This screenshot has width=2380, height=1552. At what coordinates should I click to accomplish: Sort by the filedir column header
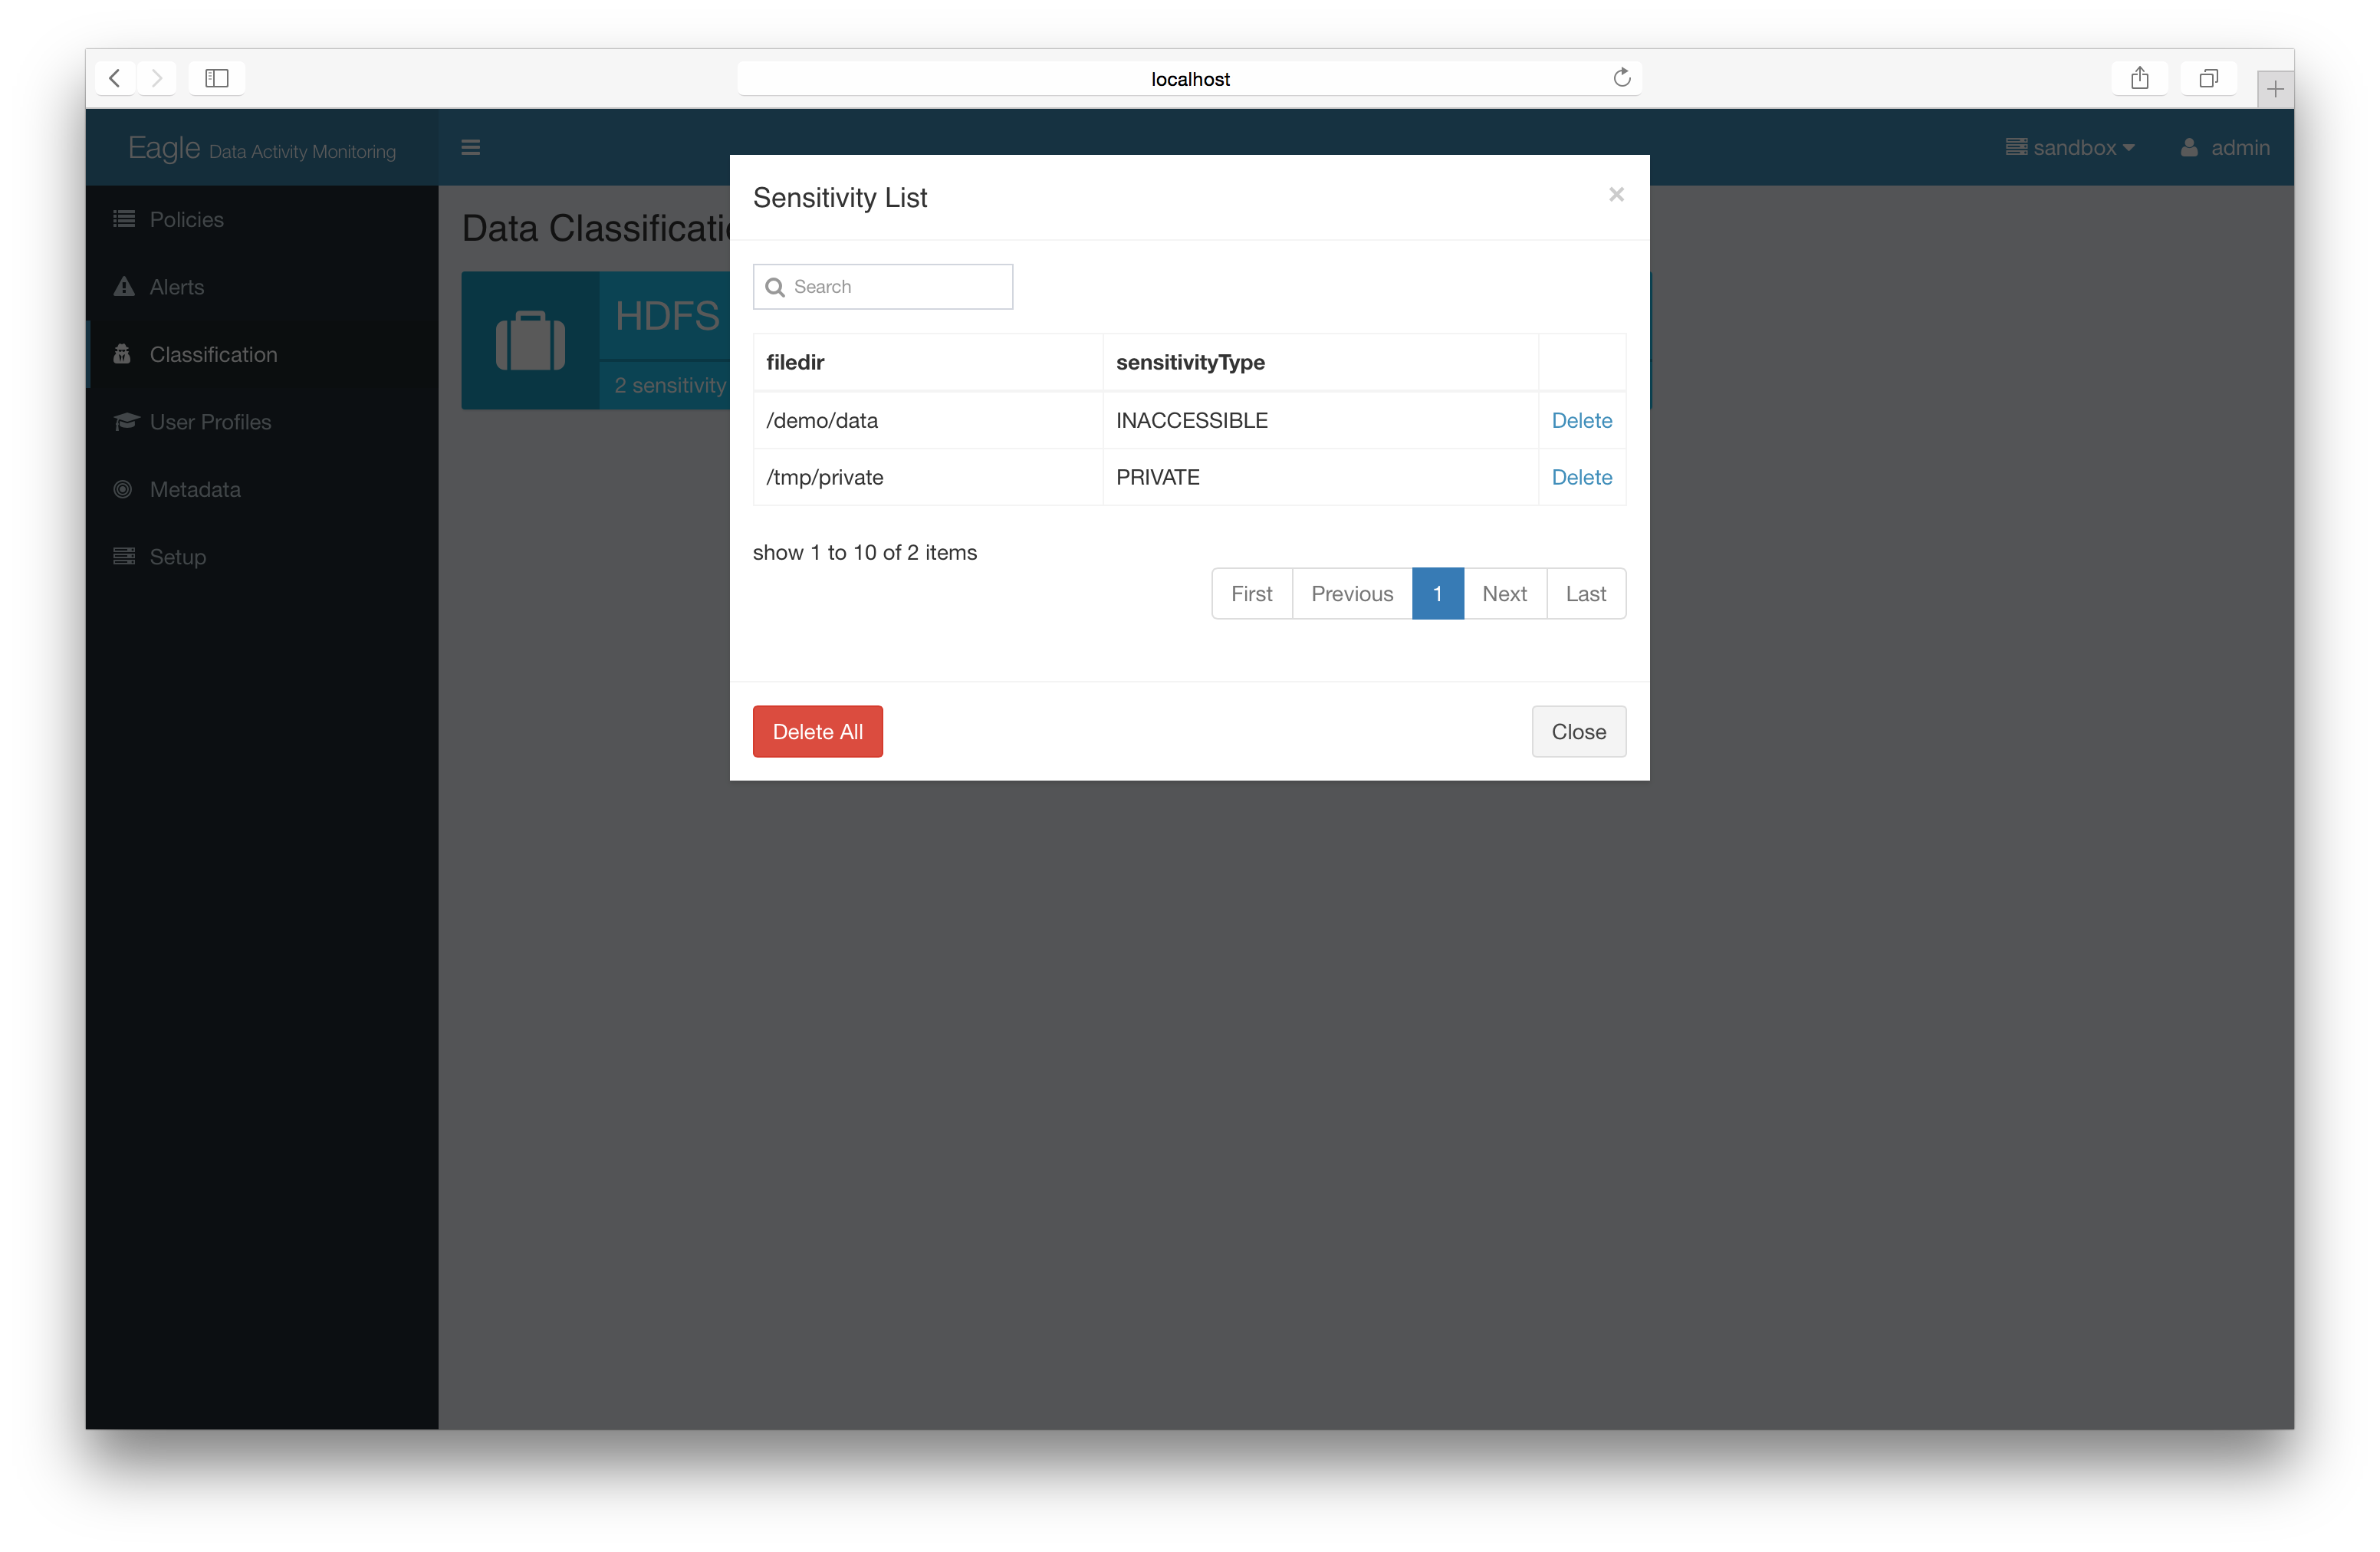(x=795, y=363)
